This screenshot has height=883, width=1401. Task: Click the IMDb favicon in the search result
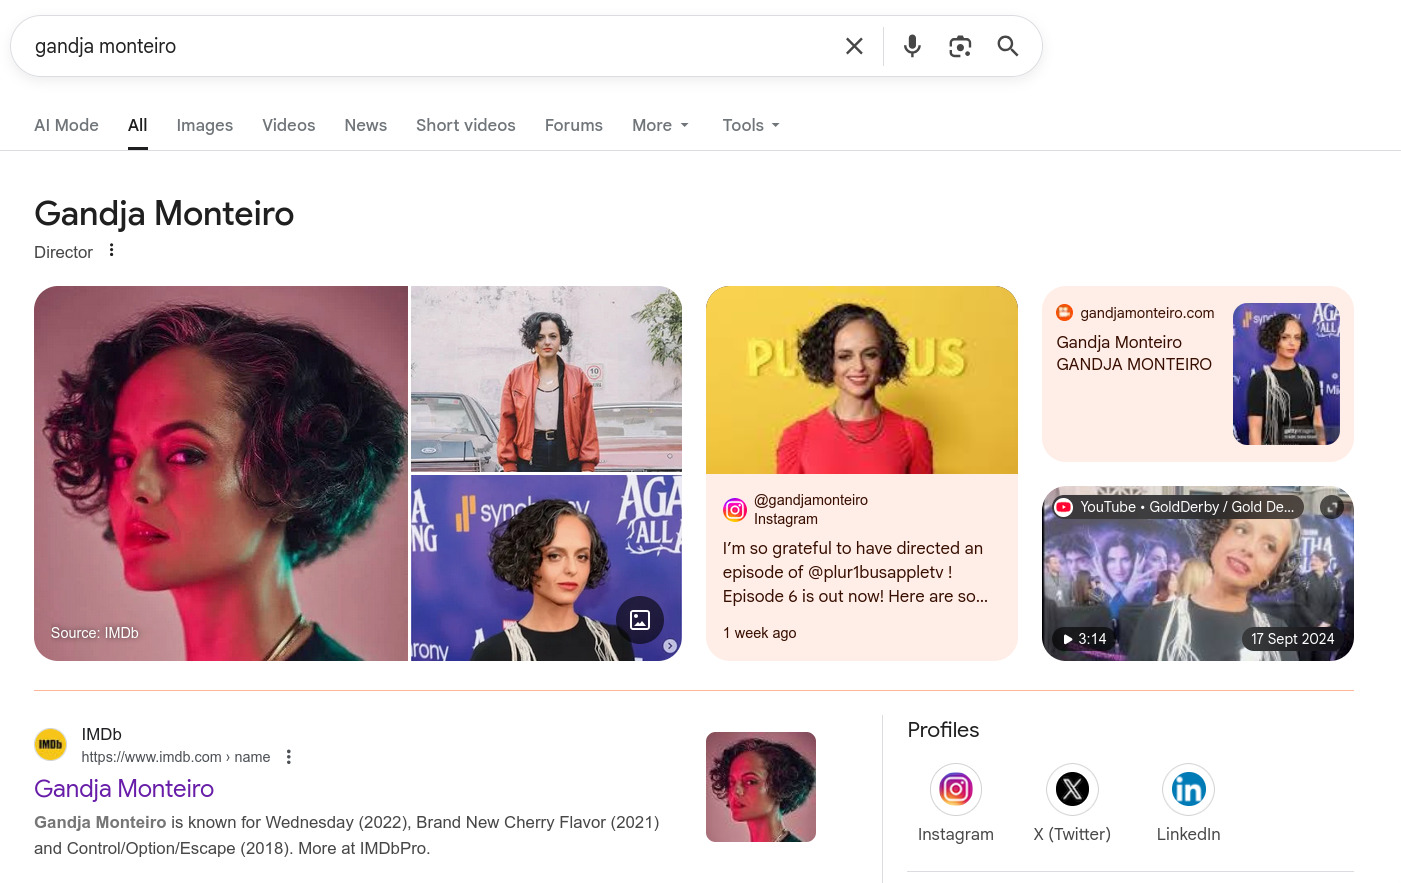click(51, 744)
